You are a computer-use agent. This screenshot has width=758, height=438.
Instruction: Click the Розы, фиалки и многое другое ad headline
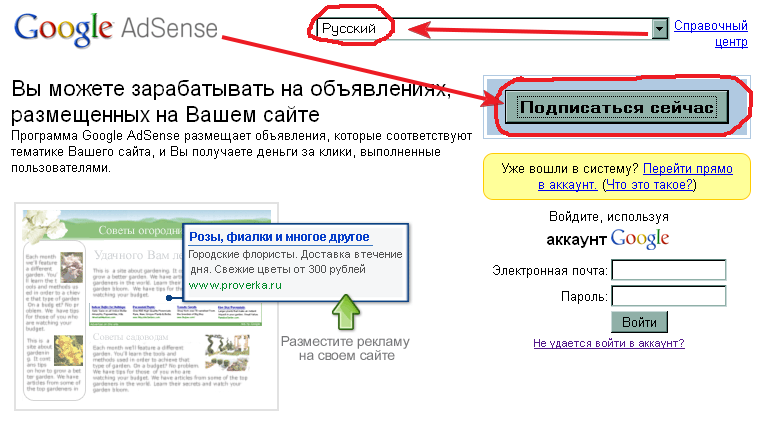pyautogui.click(x=279, y=238)
